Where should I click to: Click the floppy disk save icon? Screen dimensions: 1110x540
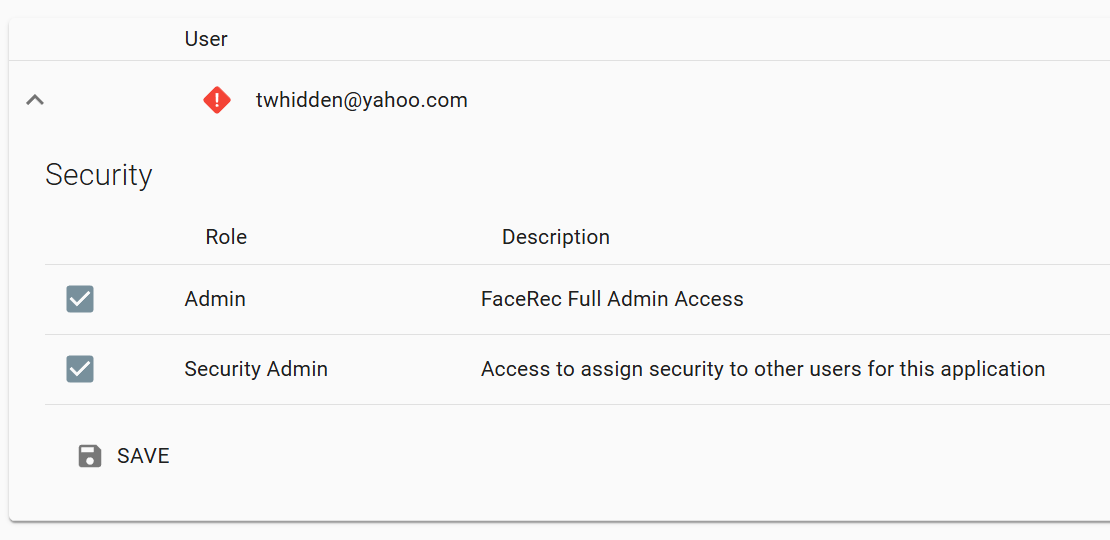click(90, 456)
